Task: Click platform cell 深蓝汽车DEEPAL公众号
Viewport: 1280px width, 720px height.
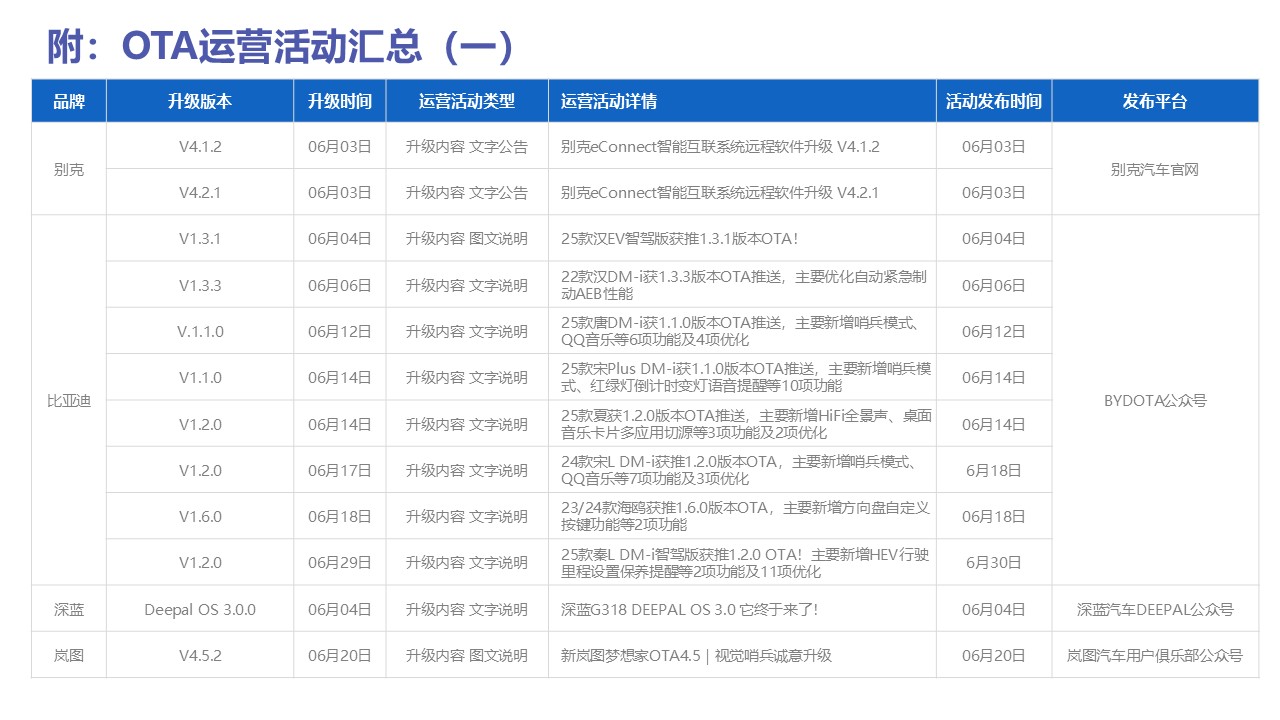Action: pos(1155,609)
